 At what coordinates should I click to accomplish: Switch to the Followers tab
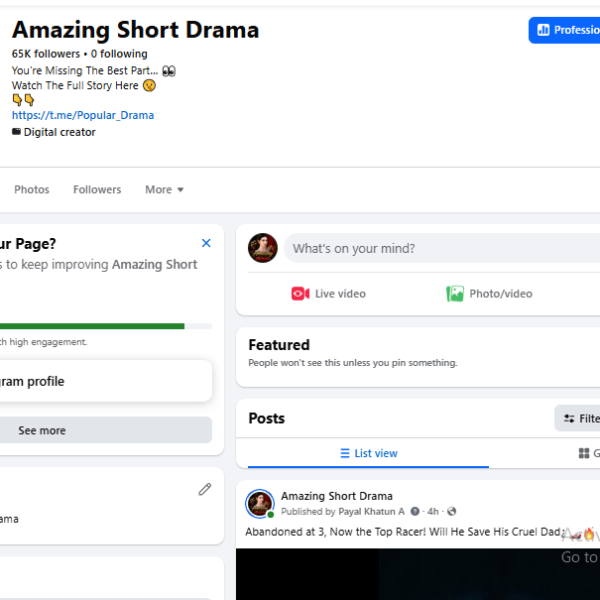click(97, 189)
